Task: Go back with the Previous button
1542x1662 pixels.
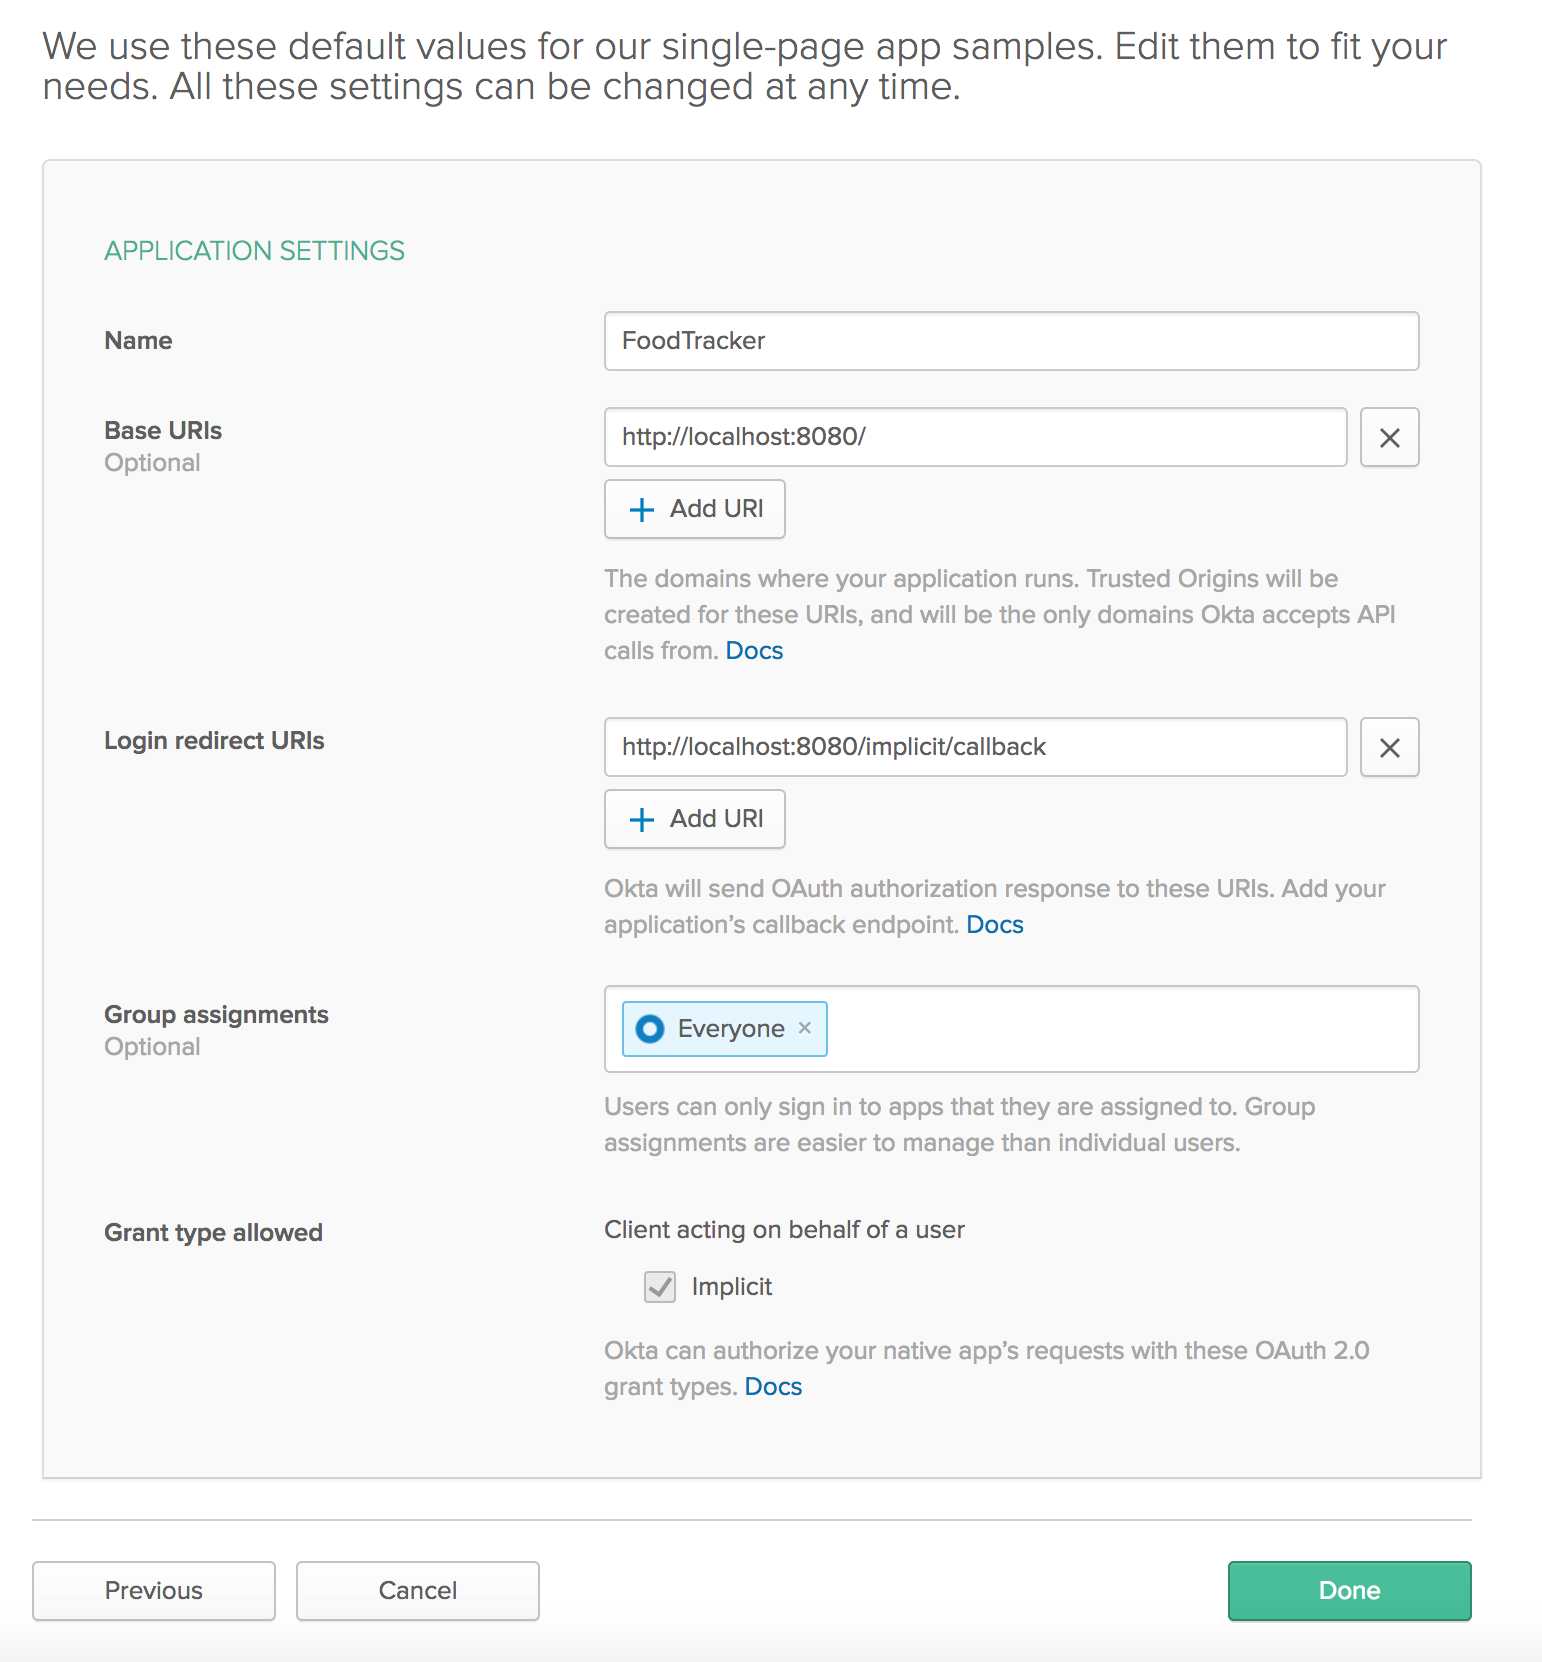Action: (x=154, y=1591)
